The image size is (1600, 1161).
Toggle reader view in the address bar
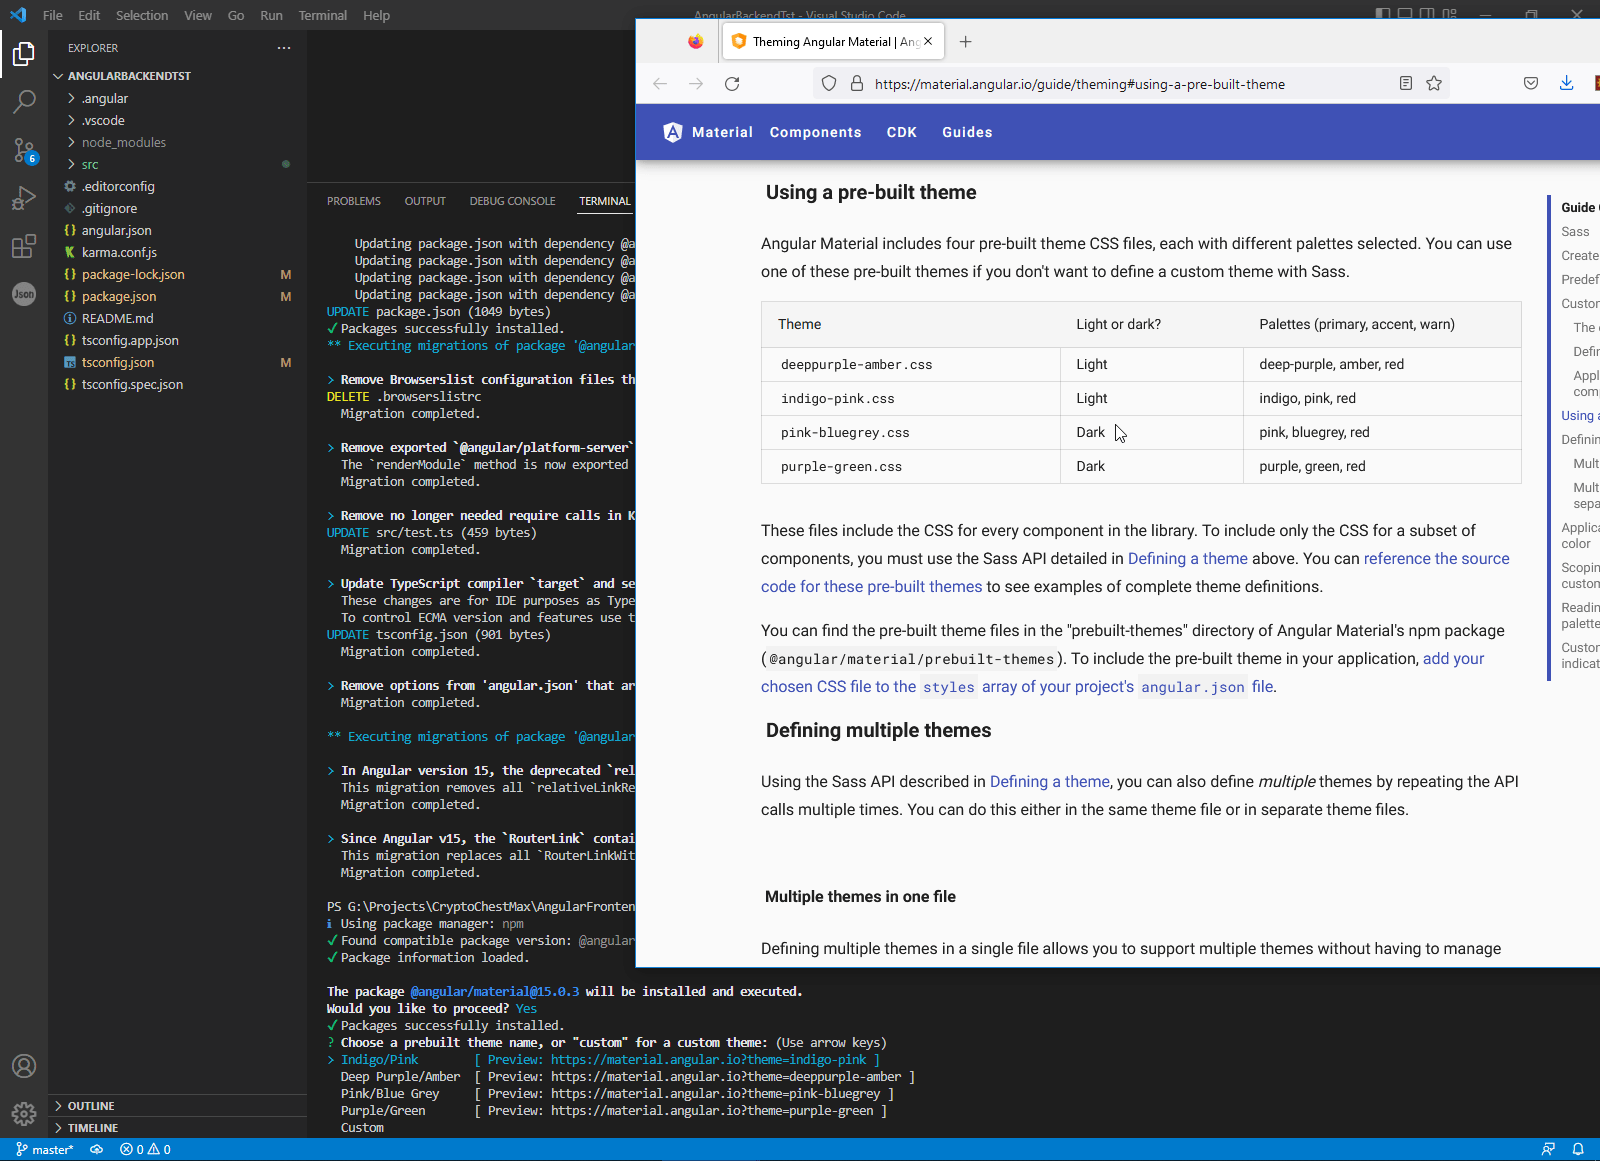pos(1405,84)
